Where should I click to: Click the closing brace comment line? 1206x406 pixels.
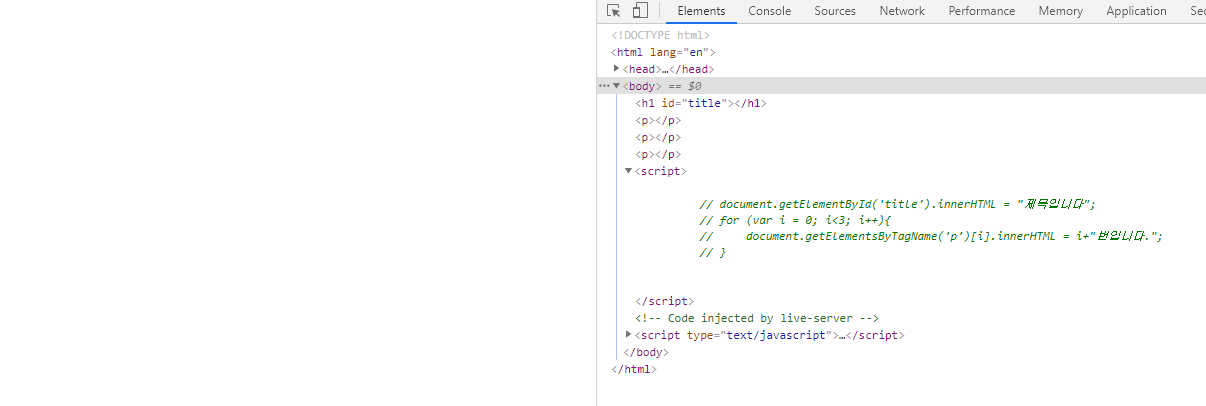pos(712,253)
